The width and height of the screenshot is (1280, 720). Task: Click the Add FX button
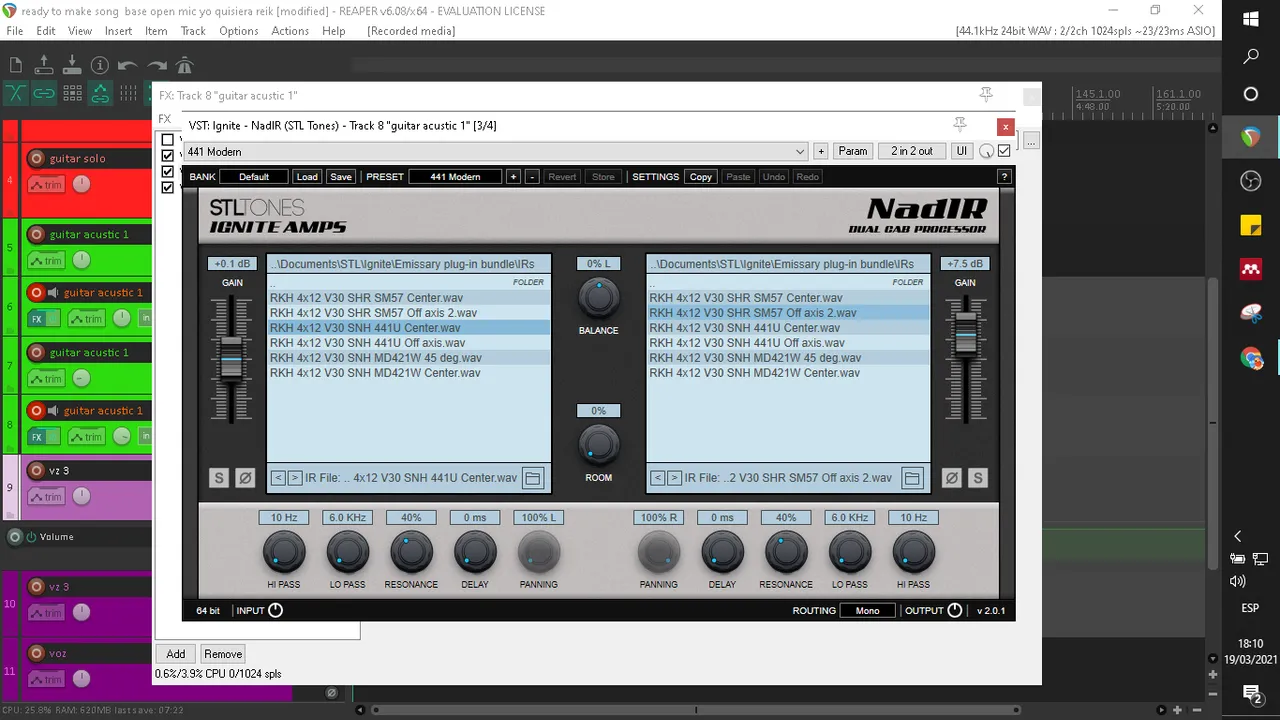(x=176, y=654)
